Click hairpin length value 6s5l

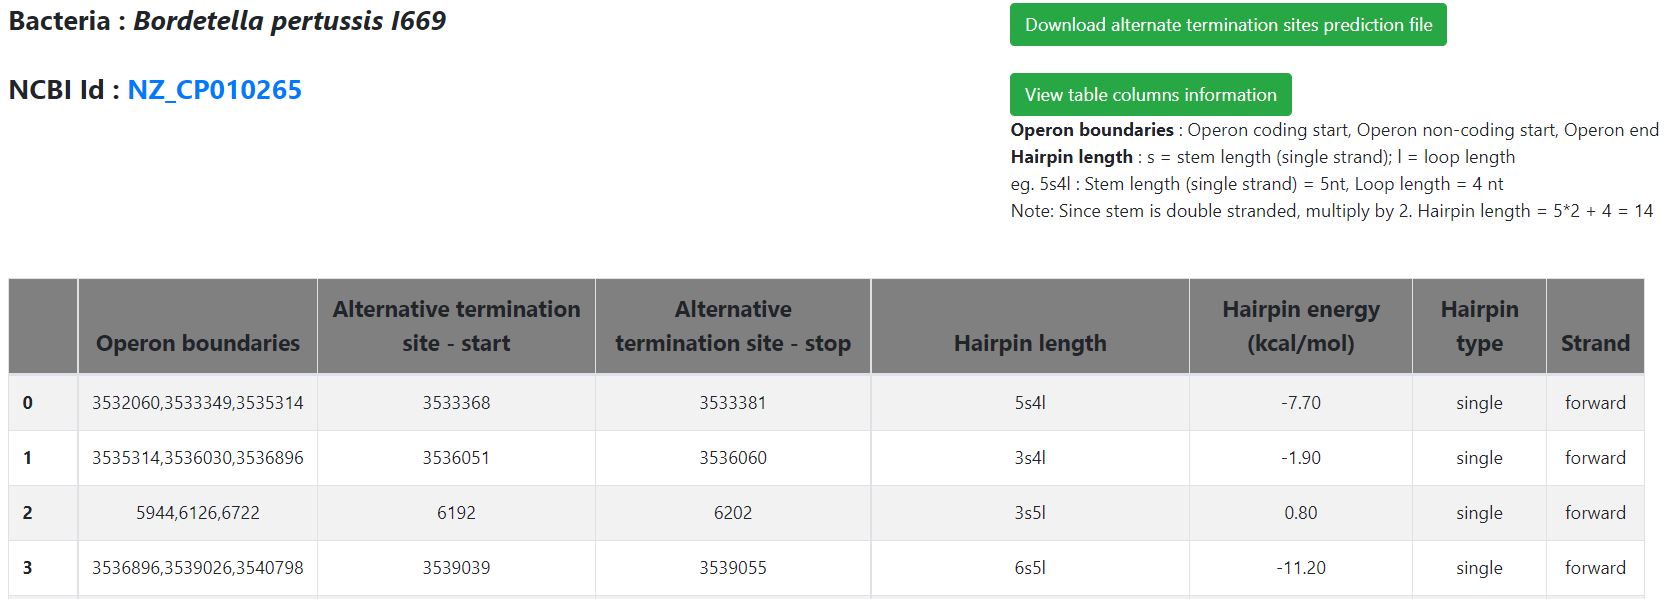[1030, 568]
